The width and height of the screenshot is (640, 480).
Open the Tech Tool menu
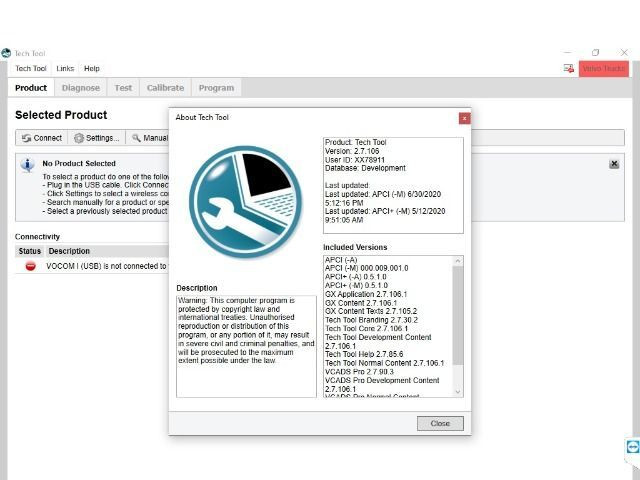tap(31, 69)
